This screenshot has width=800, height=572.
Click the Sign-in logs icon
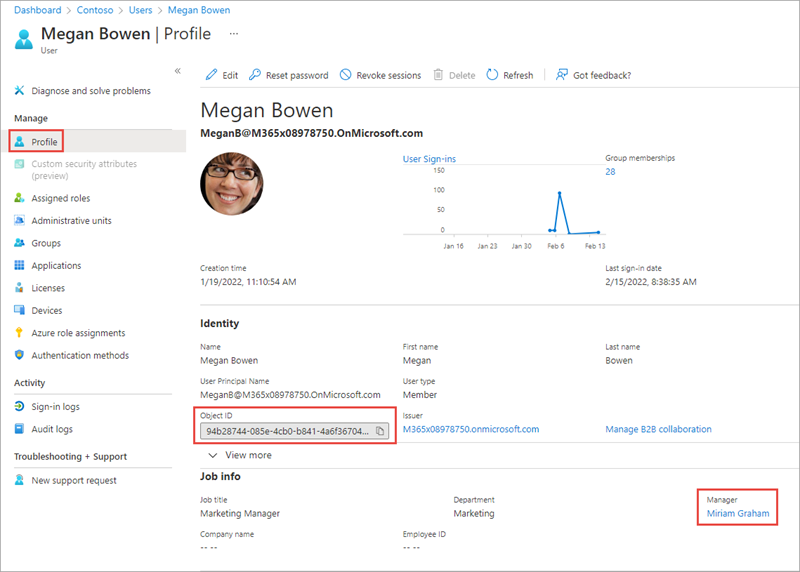coord(19,406)
